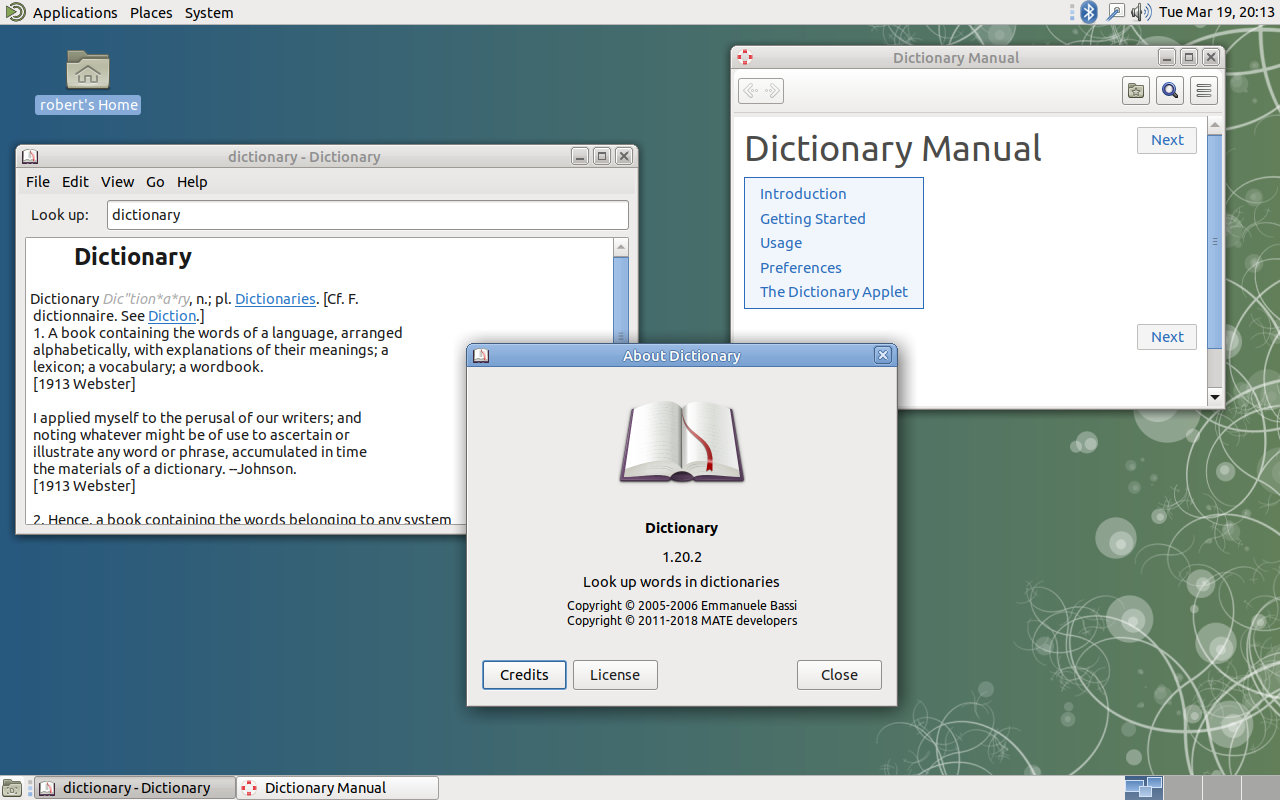1280x800 pixels.
Task: Open The Dictionary Applet section
Action: tap(834, 292)
